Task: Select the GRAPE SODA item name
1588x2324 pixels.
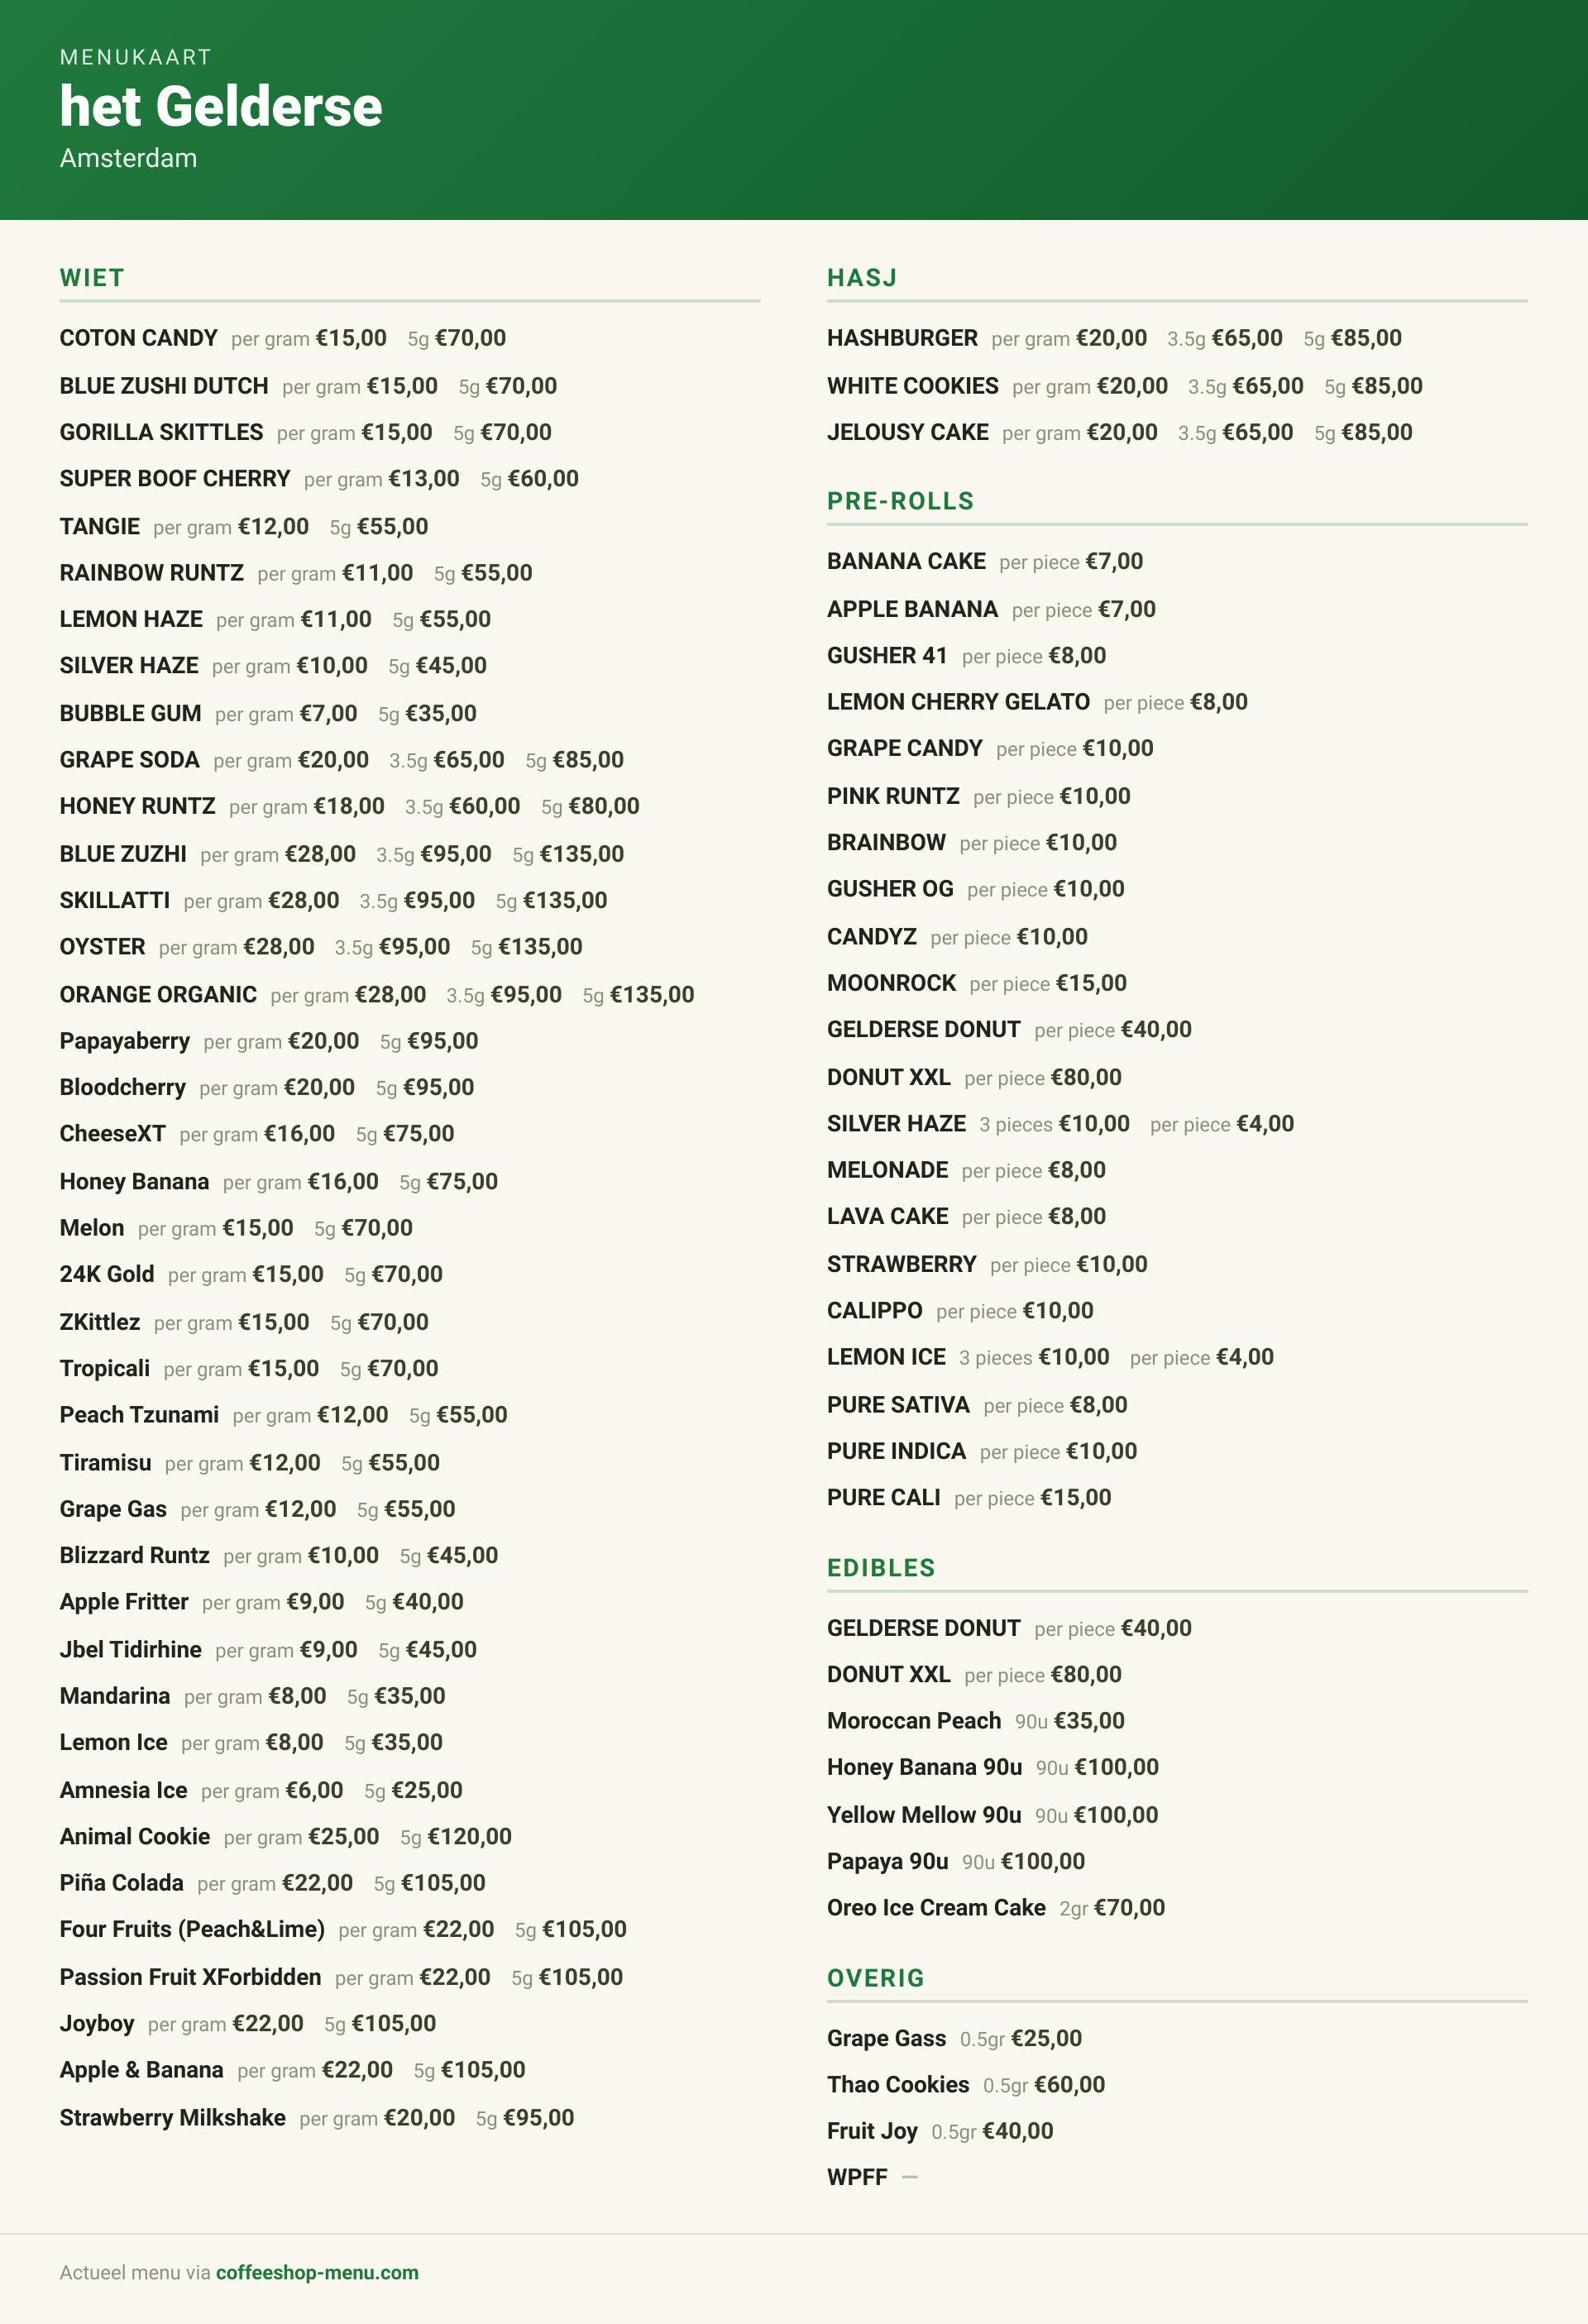Action: point(129,760)
